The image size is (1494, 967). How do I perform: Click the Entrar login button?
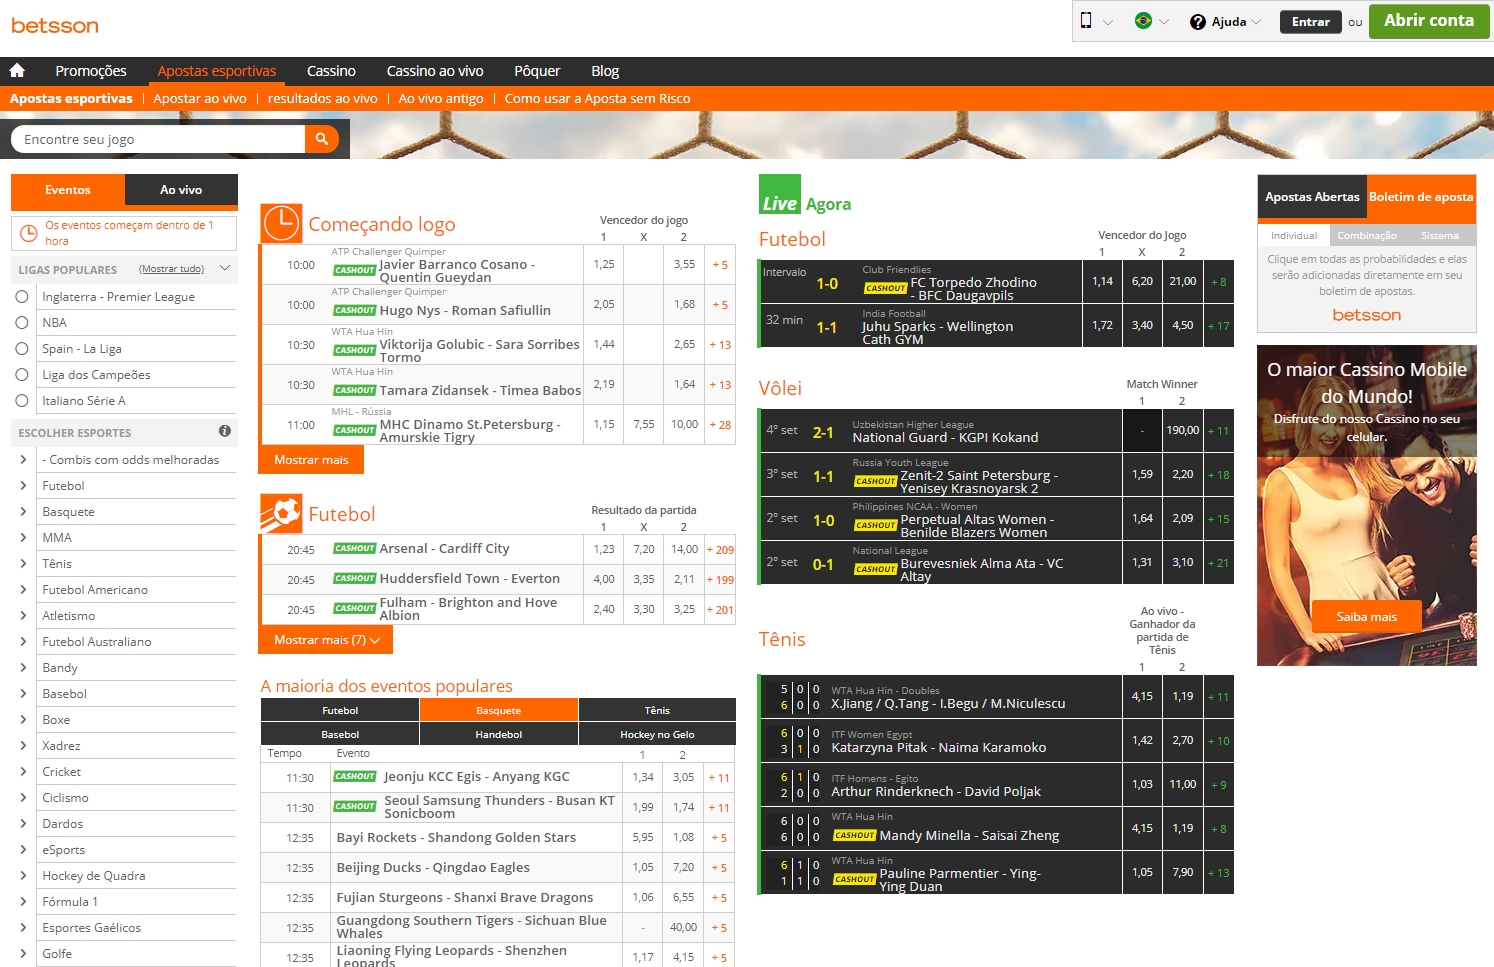1310,22
